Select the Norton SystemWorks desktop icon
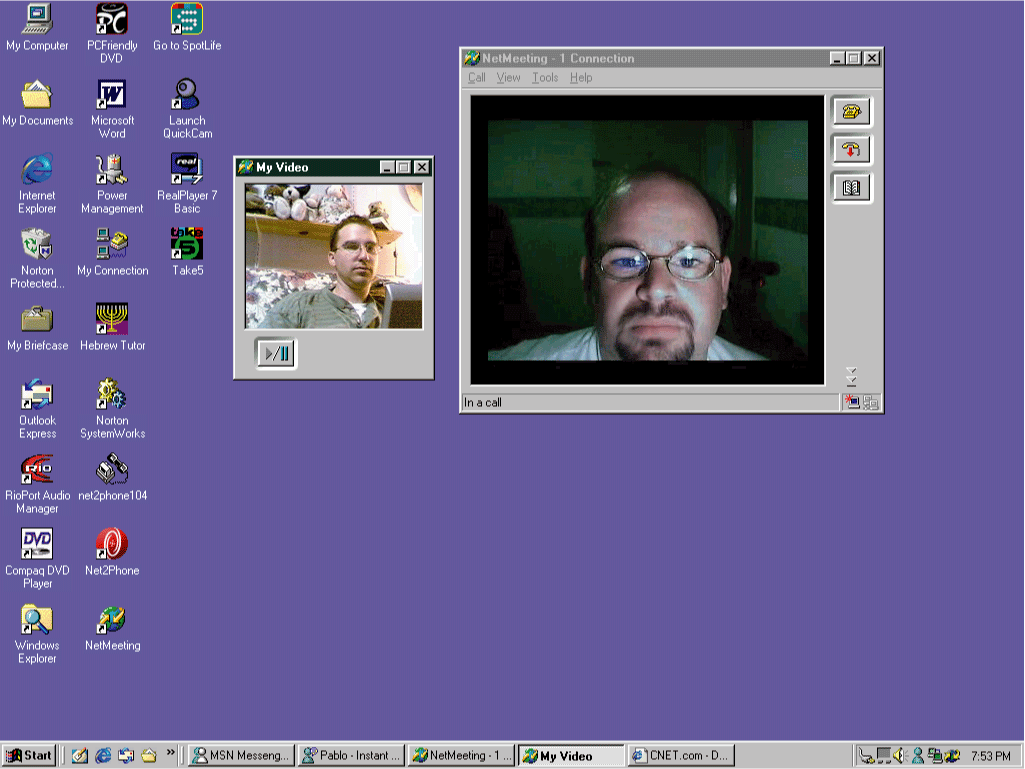The width and height of the screenshot is (1025, 769). (112, 409)
